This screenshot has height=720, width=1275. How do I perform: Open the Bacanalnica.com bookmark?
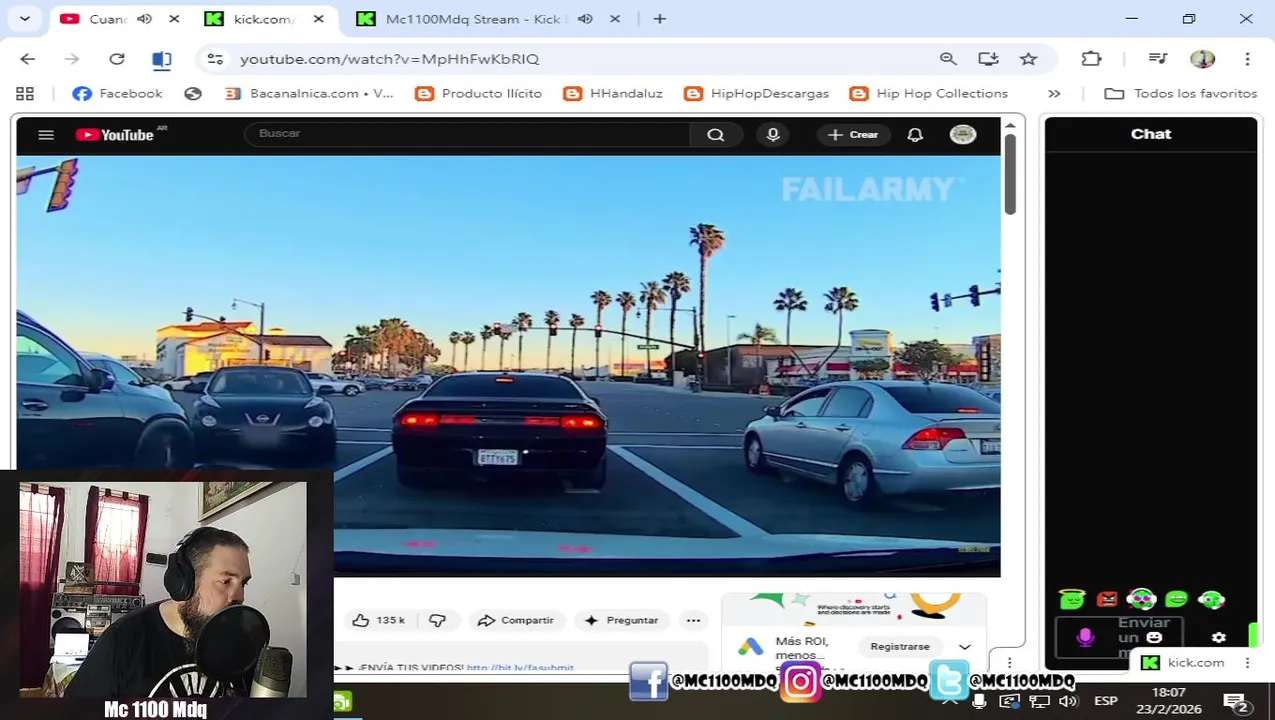(x=309, y=93)
